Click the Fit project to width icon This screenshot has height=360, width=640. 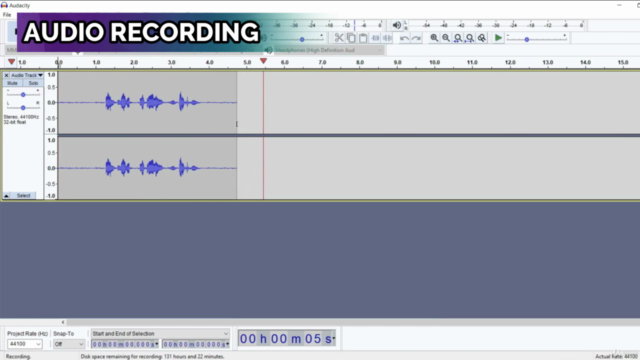point(470,38)
